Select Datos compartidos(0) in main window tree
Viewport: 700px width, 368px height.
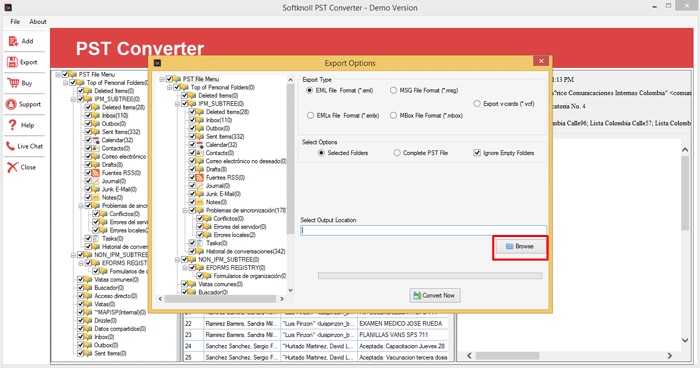point(120,329)
